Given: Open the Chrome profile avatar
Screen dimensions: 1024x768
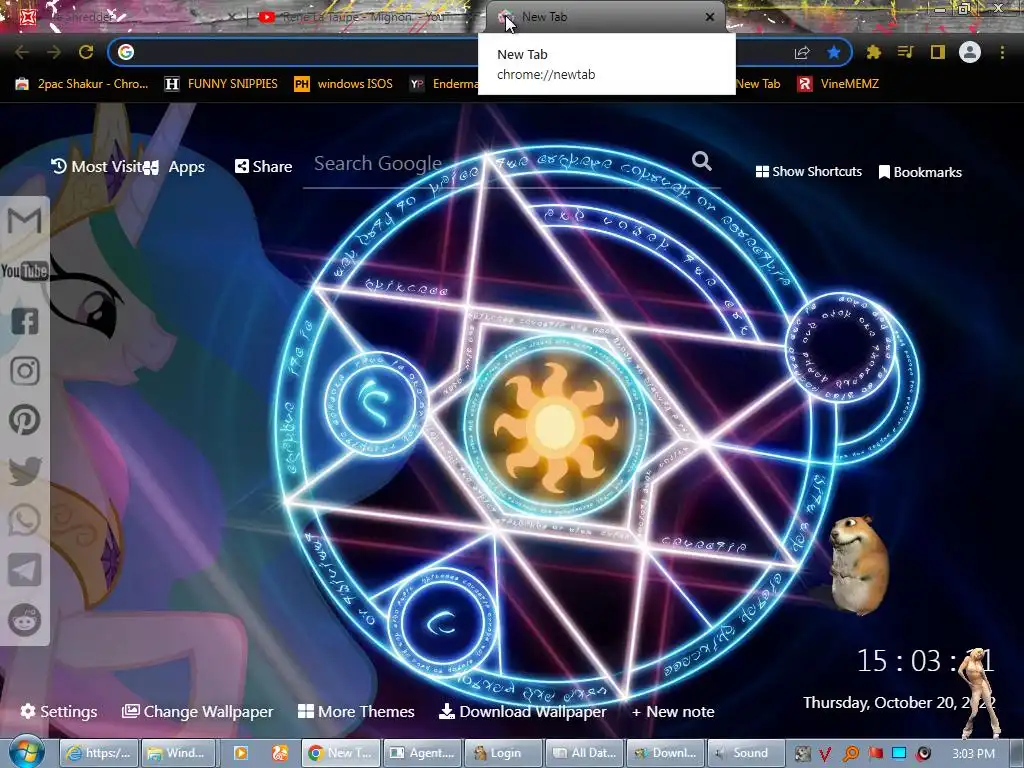Looking at the screenshot, I should 970,52.
